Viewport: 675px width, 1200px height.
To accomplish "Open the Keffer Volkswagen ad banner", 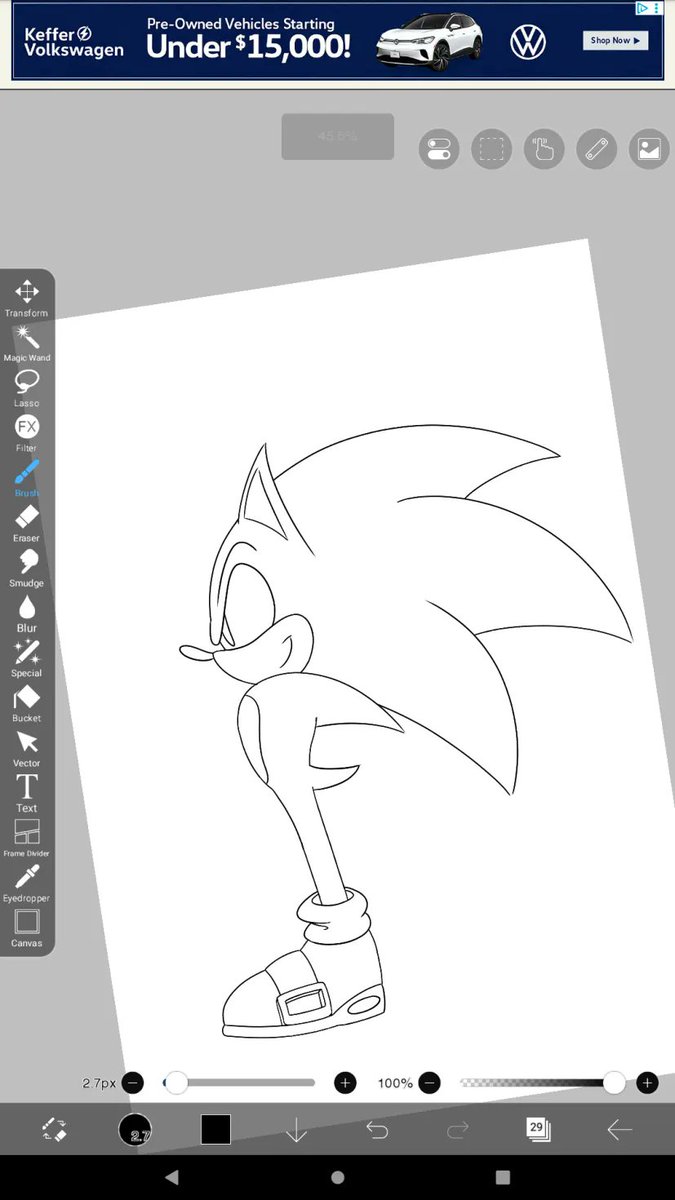I will [x=337, y=41].
